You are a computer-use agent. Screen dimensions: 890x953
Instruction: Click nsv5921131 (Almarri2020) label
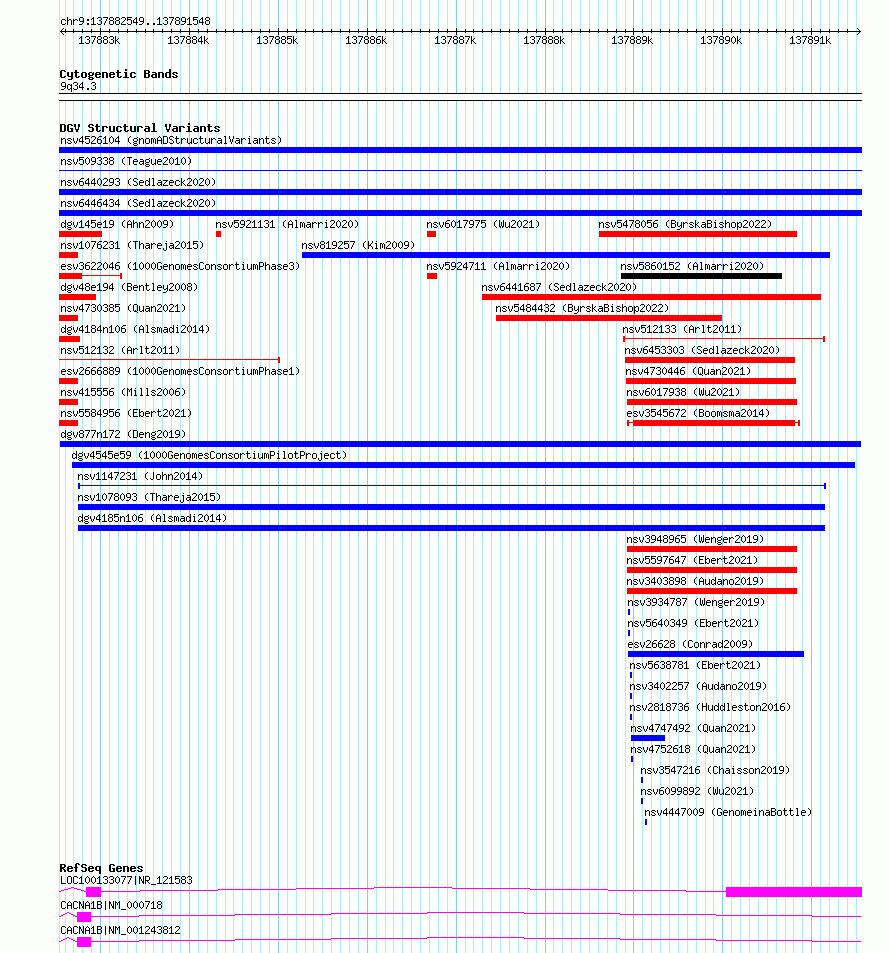(x=287, y=224)
